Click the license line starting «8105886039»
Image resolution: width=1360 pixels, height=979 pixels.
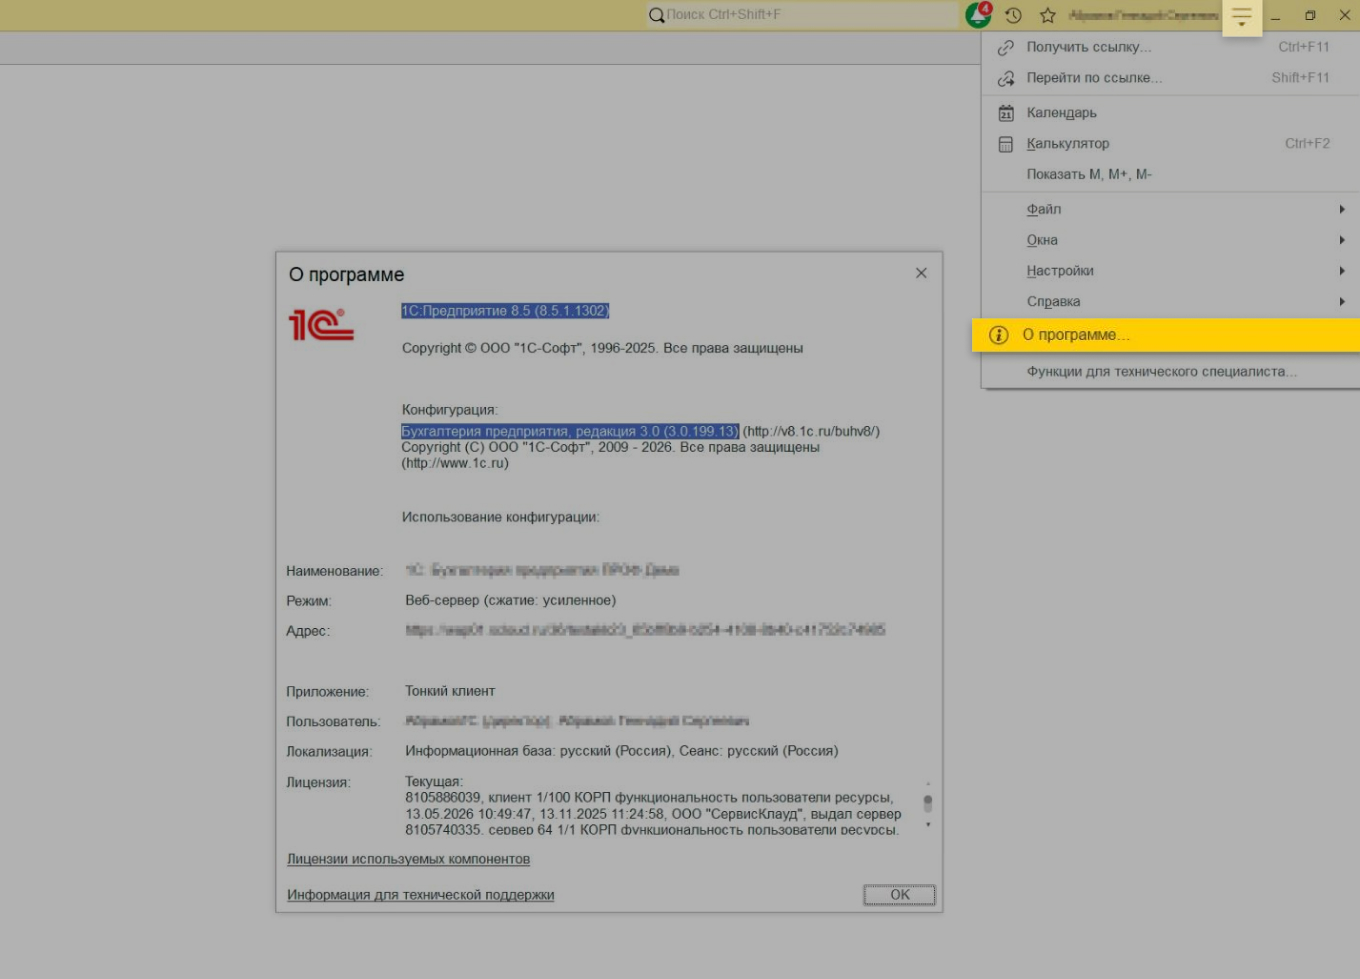(649, 798)
